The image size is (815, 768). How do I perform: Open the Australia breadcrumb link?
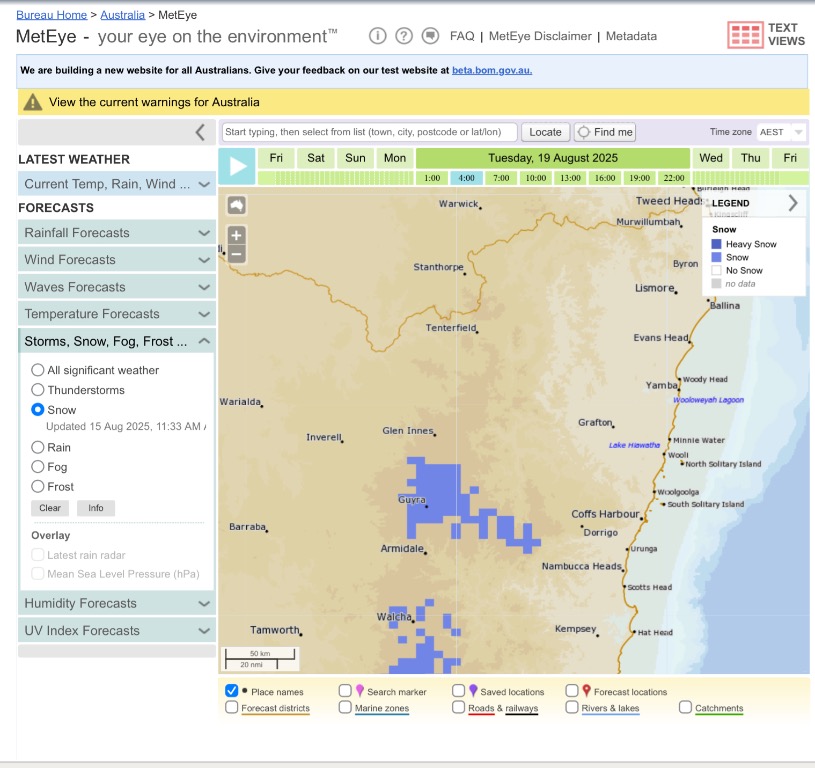123,15
